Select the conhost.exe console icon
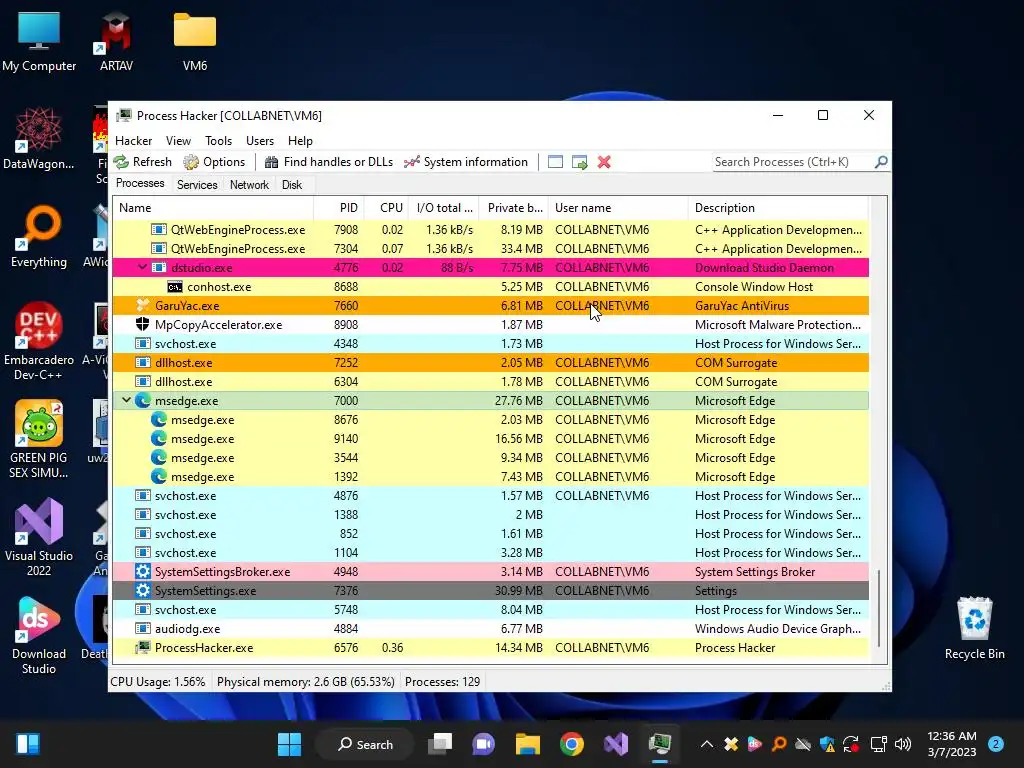Viewport: 1024px width, 768px height. pos(174,287)
